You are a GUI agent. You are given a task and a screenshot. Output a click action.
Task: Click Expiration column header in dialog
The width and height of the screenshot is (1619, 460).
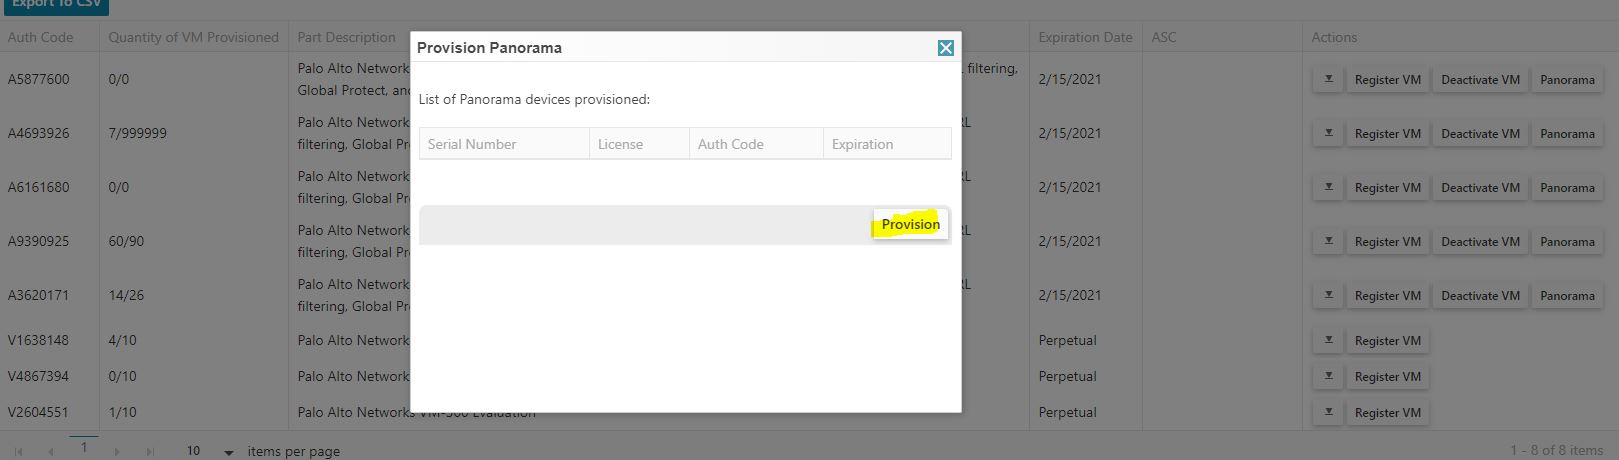pos(862,144)
